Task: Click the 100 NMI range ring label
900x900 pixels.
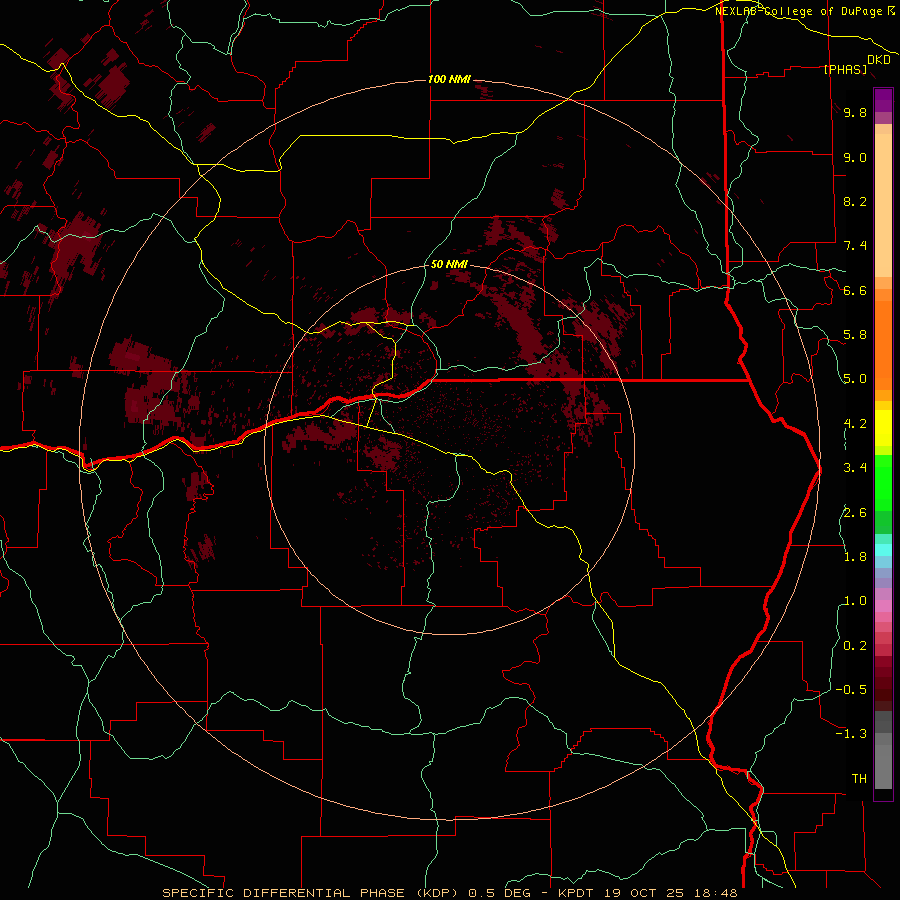Action: point(449,79)
